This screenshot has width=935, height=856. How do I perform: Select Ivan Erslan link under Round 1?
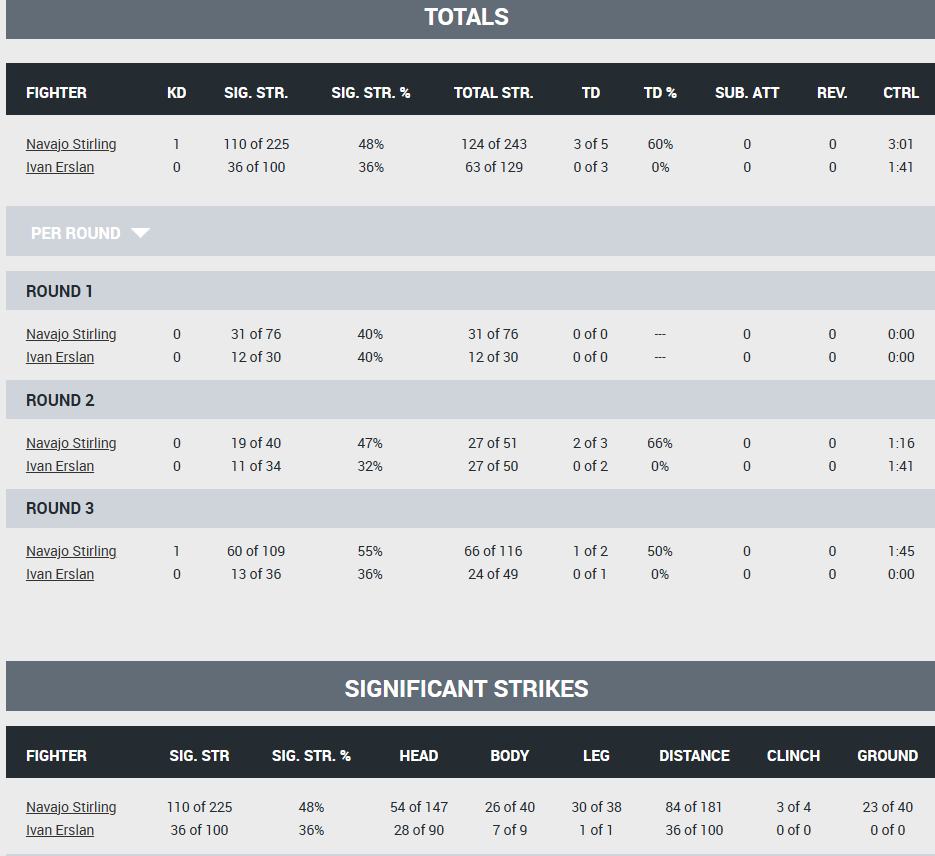pos(60,358)
